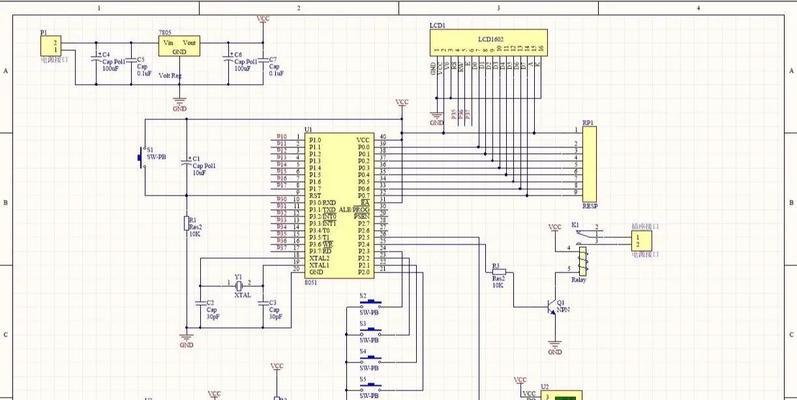Select the Y1 XTAL crystal symbol
The image size is (797, 400).
(x=237, y=285)
